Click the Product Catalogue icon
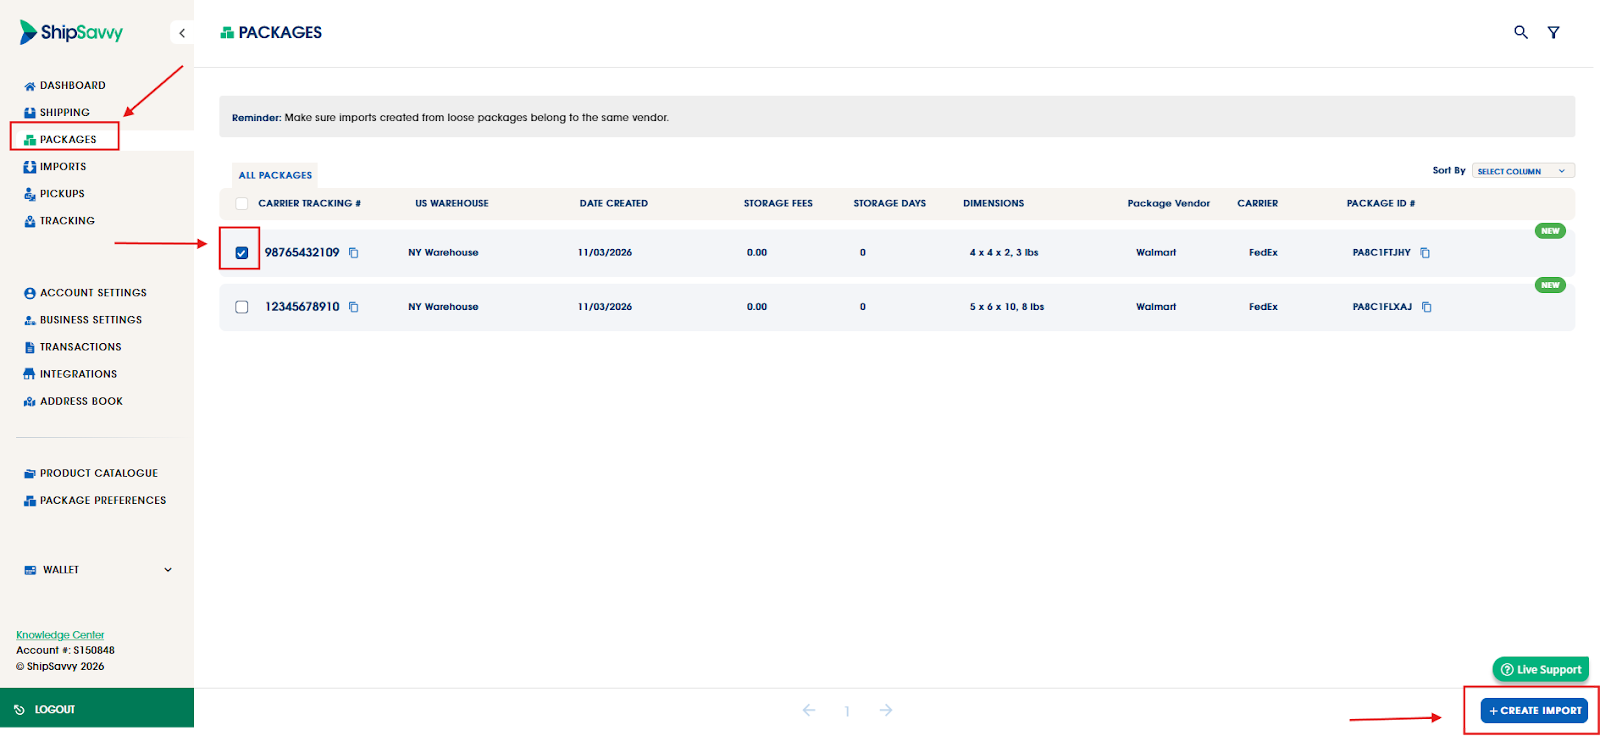Viewport: 1600px width, 736px height. click(30, 473)
